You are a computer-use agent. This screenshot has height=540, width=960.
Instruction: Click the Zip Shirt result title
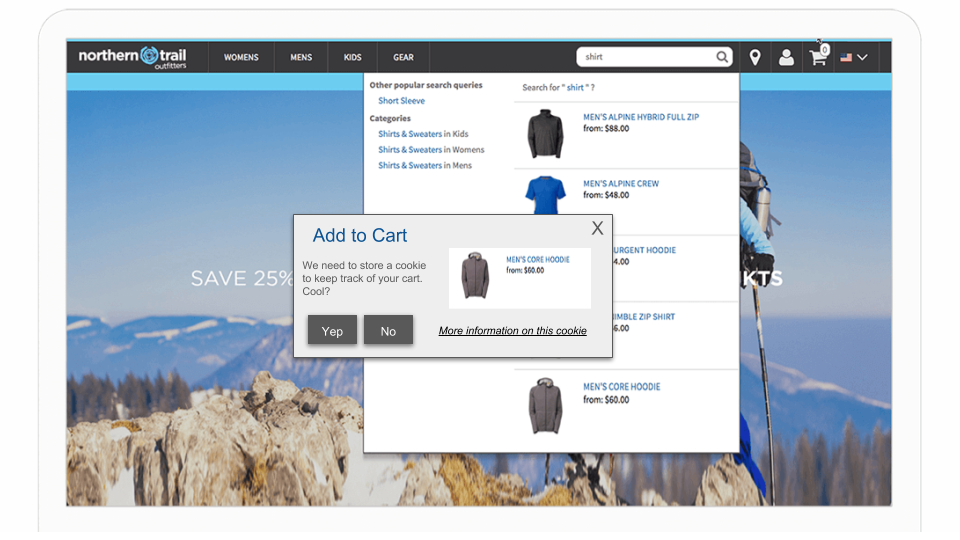point(644,317)
